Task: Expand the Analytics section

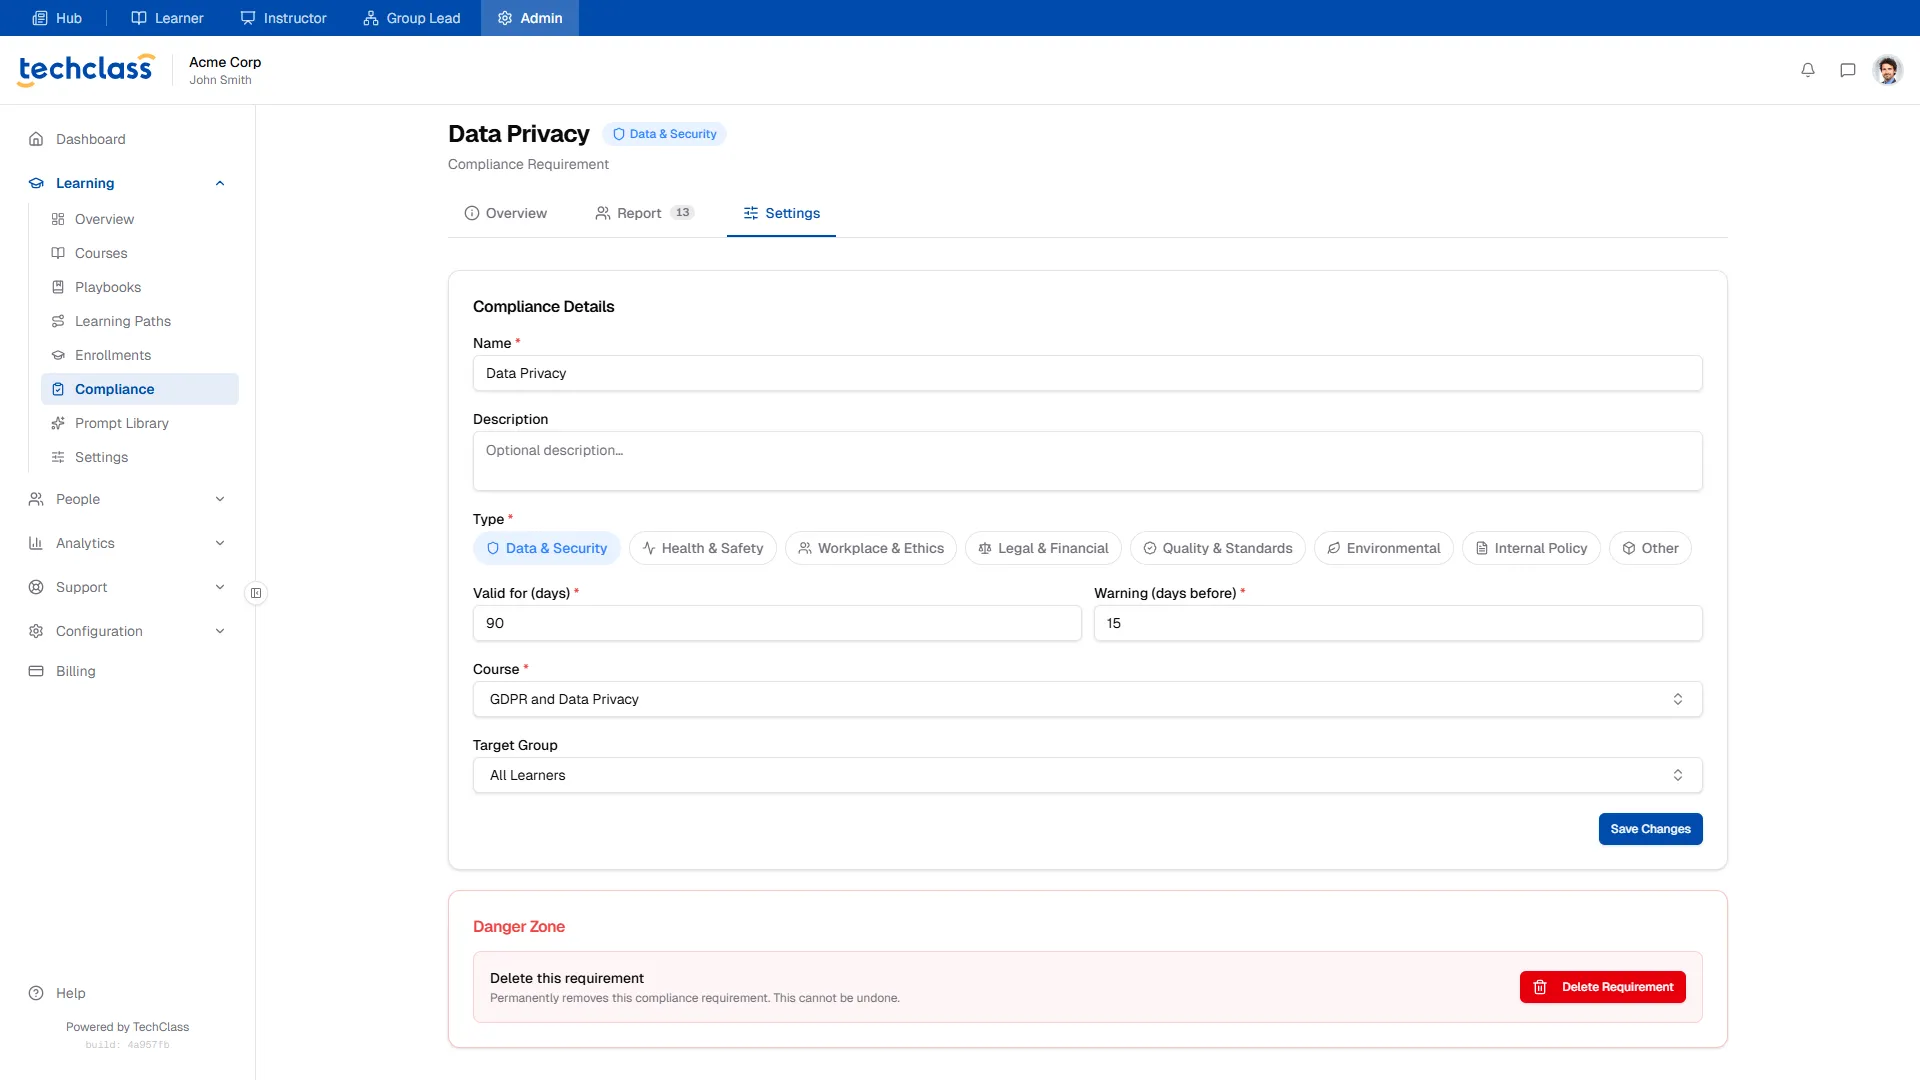Action: [128, 543]
